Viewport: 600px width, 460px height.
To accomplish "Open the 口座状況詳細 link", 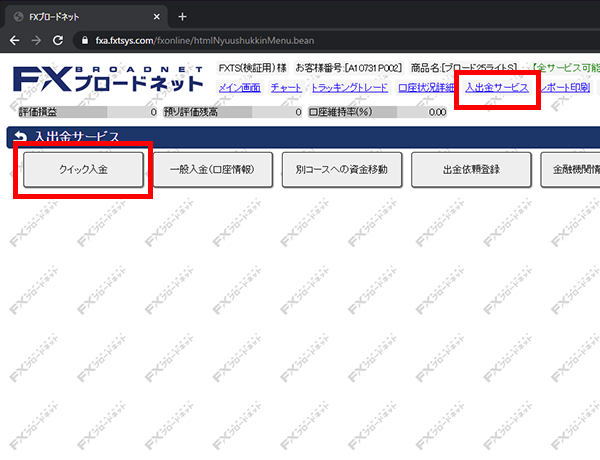I will tap(426, 88).
